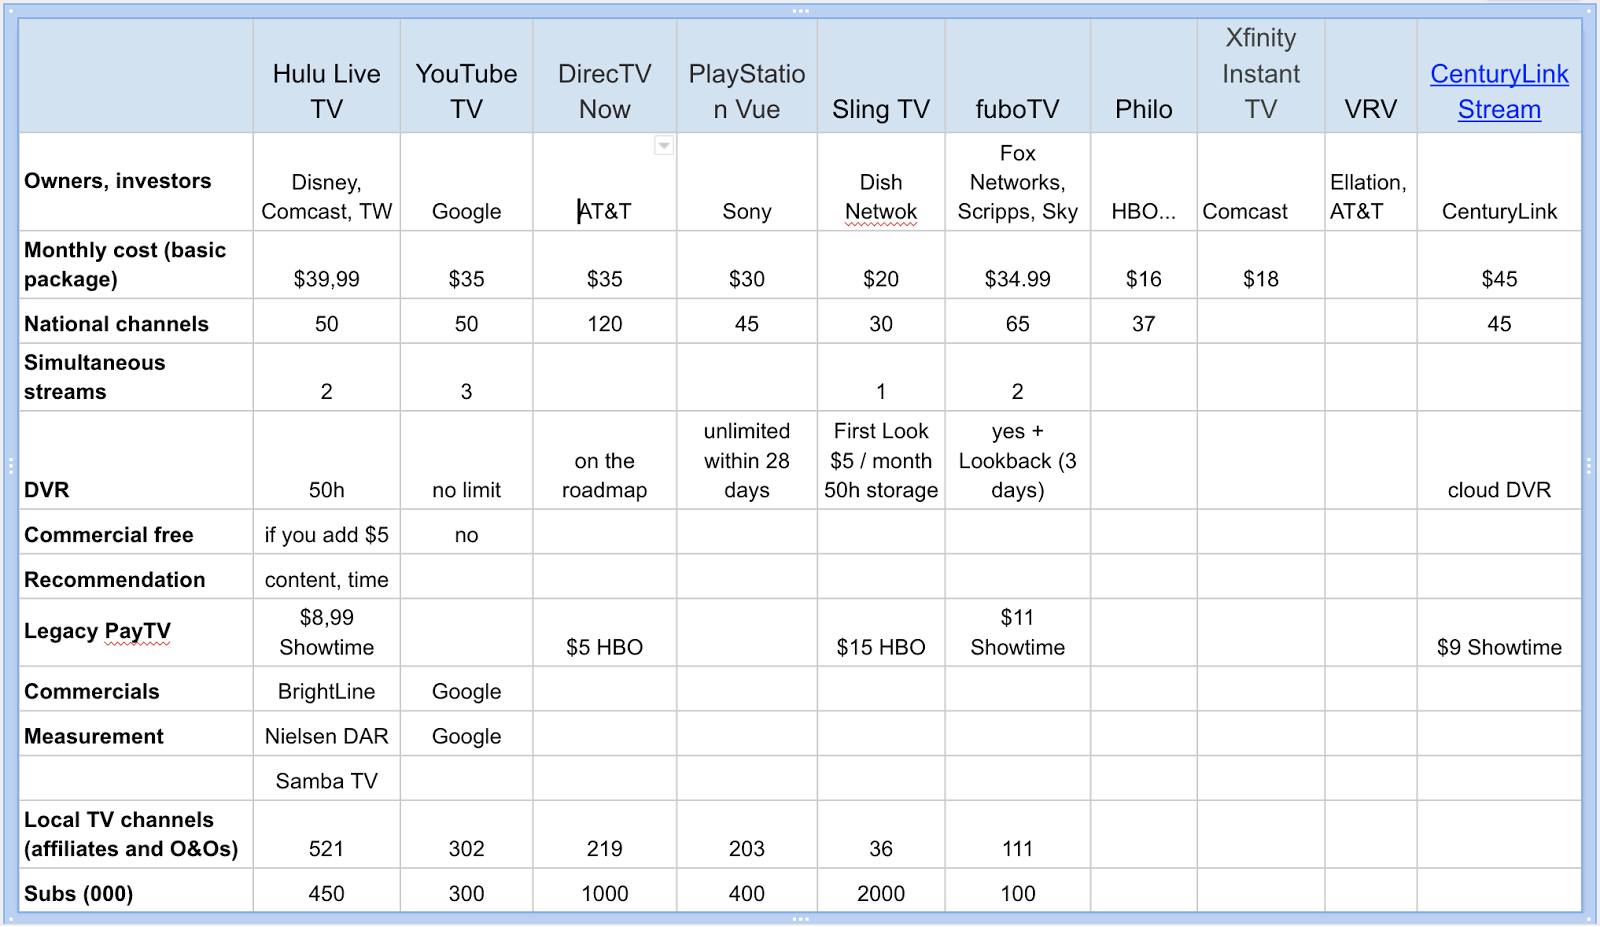Open the CenturyLink Stream hyperlink
The image size is (1600, 927).
click(x=1499, y=91)
